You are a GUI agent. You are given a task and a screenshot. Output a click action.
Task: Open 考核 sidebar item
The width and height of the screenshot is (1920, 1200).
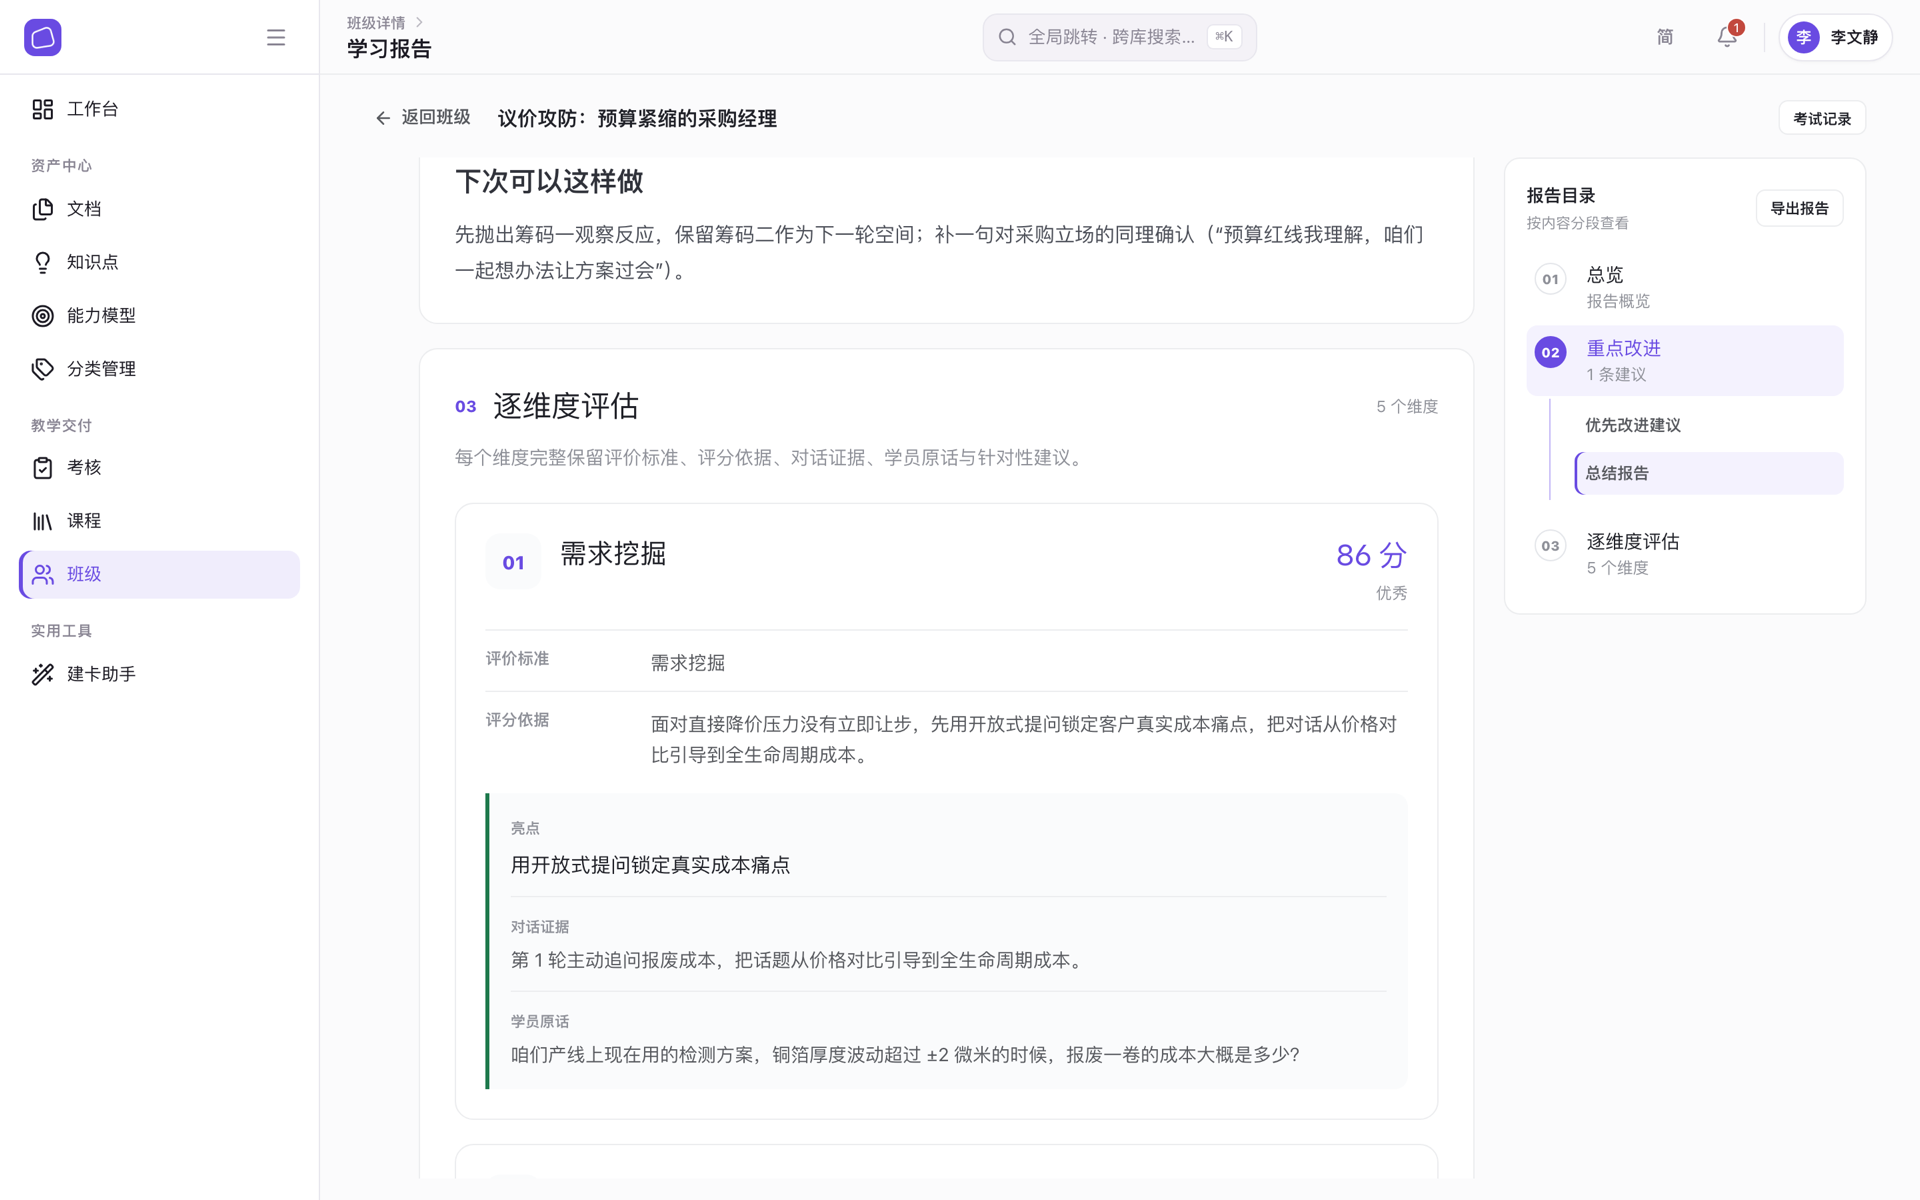click(x=160, y=468)
